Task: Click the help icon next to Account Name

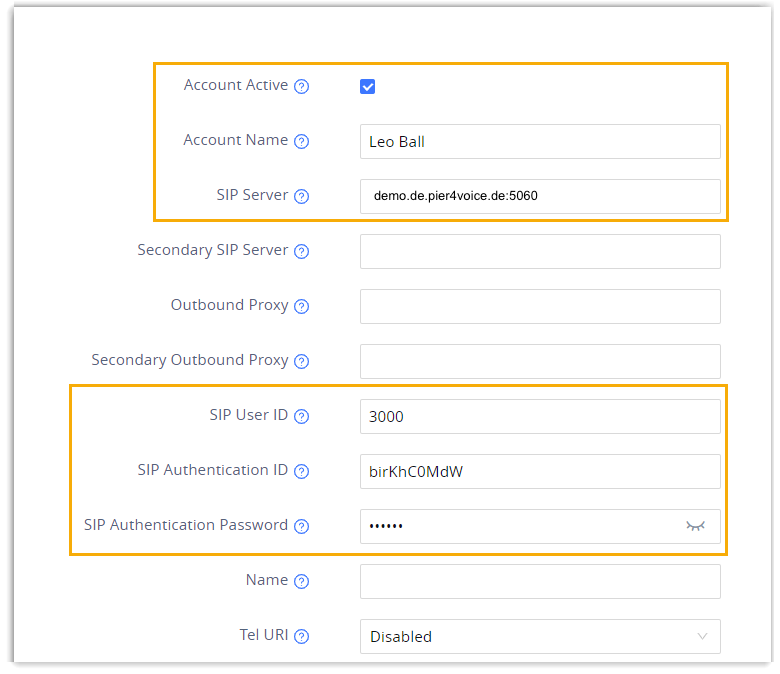Action: point(302,142)
